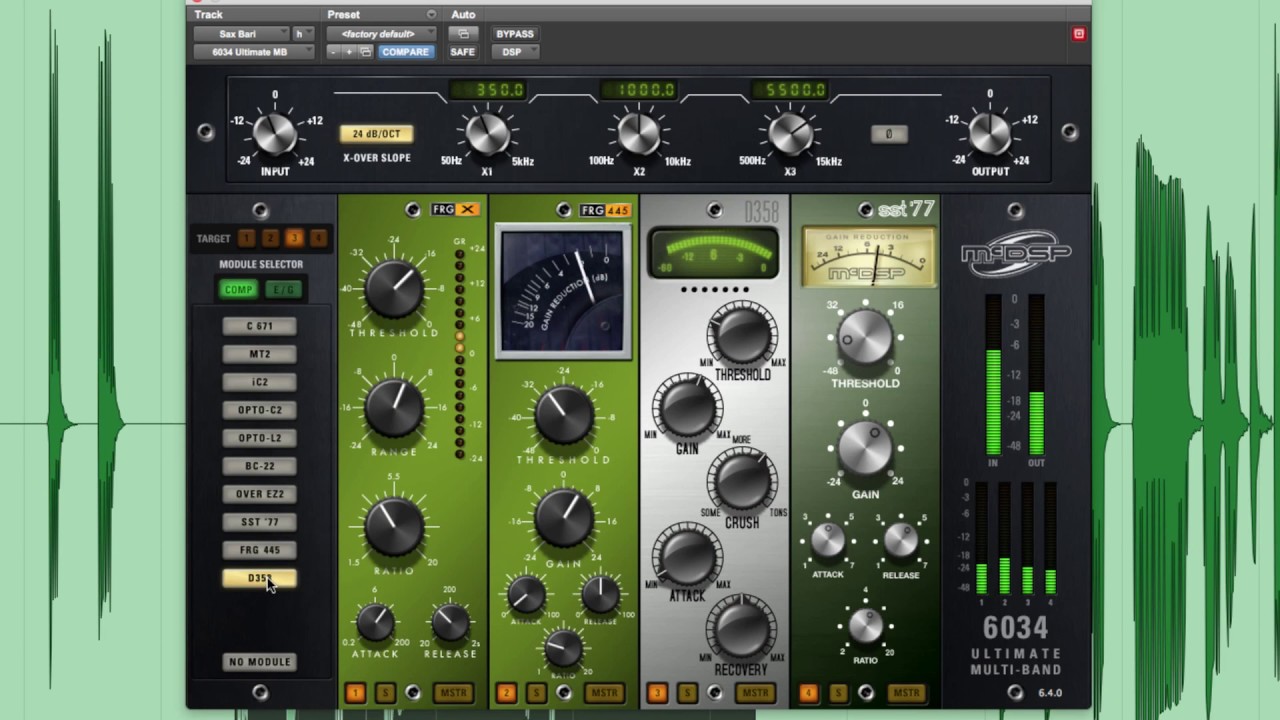
Task: Click the FRG 445 module GAIN knob
Action: (564, 519)
